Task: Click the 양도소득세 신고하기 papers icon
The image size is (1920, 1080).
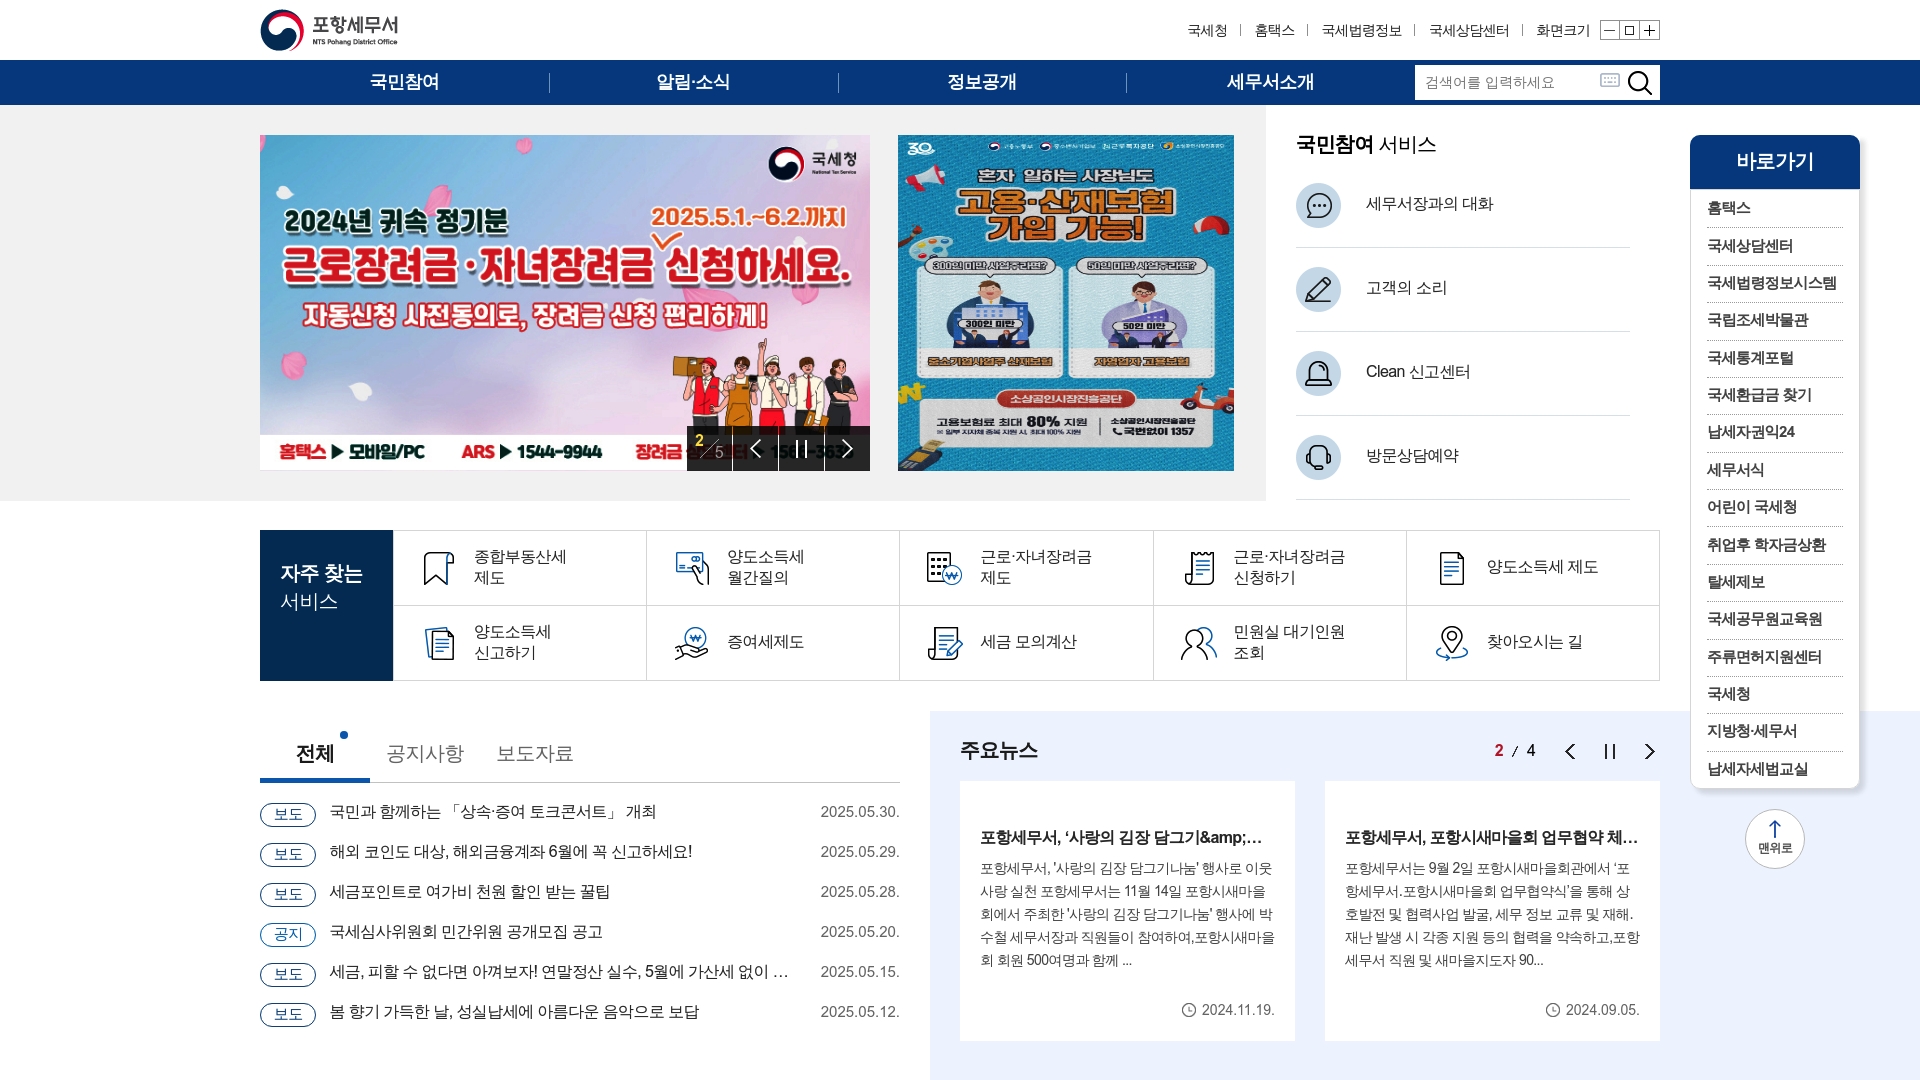Action: coord(438,643)
